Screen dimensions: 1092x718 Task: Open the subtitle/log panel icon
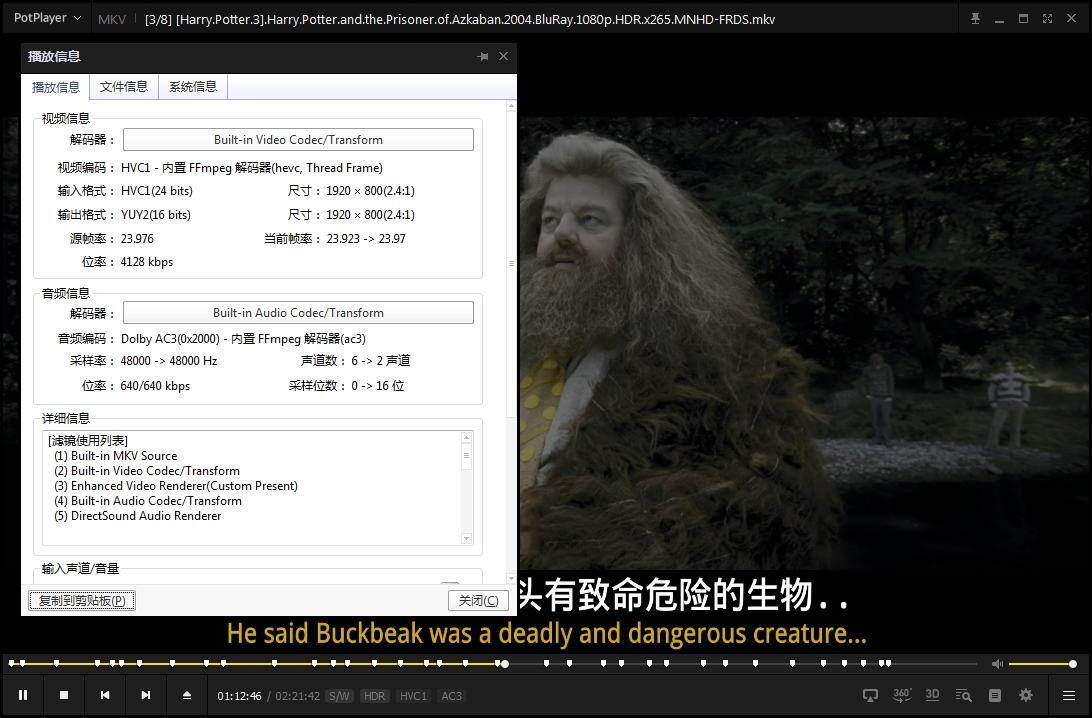pyautogui.click(x=994, y=695)
